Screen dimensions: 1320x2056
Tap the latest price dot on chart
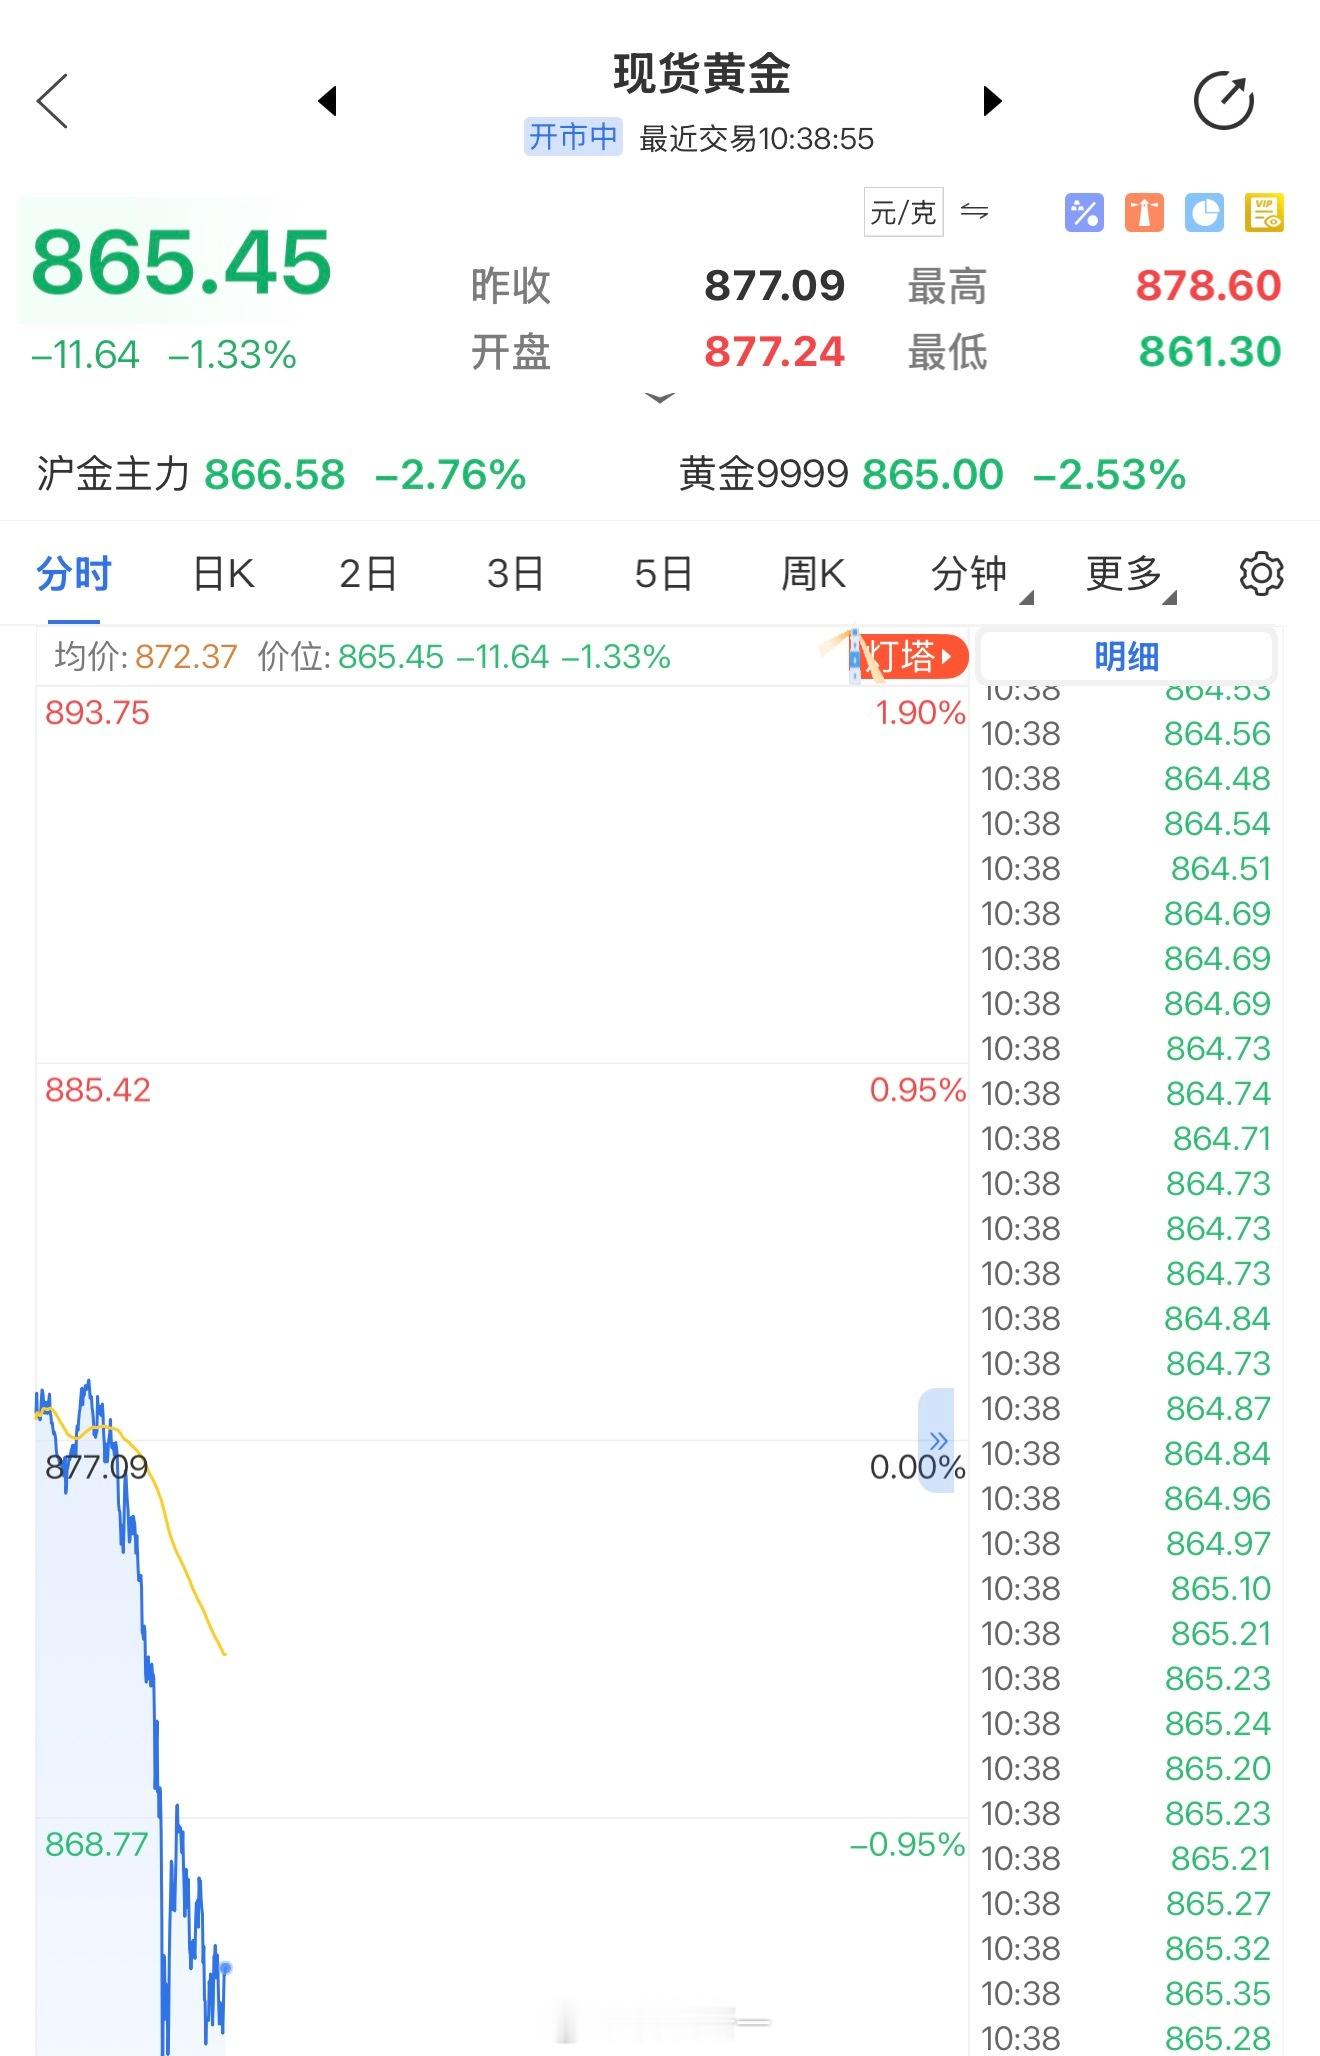coord(225,1968)
